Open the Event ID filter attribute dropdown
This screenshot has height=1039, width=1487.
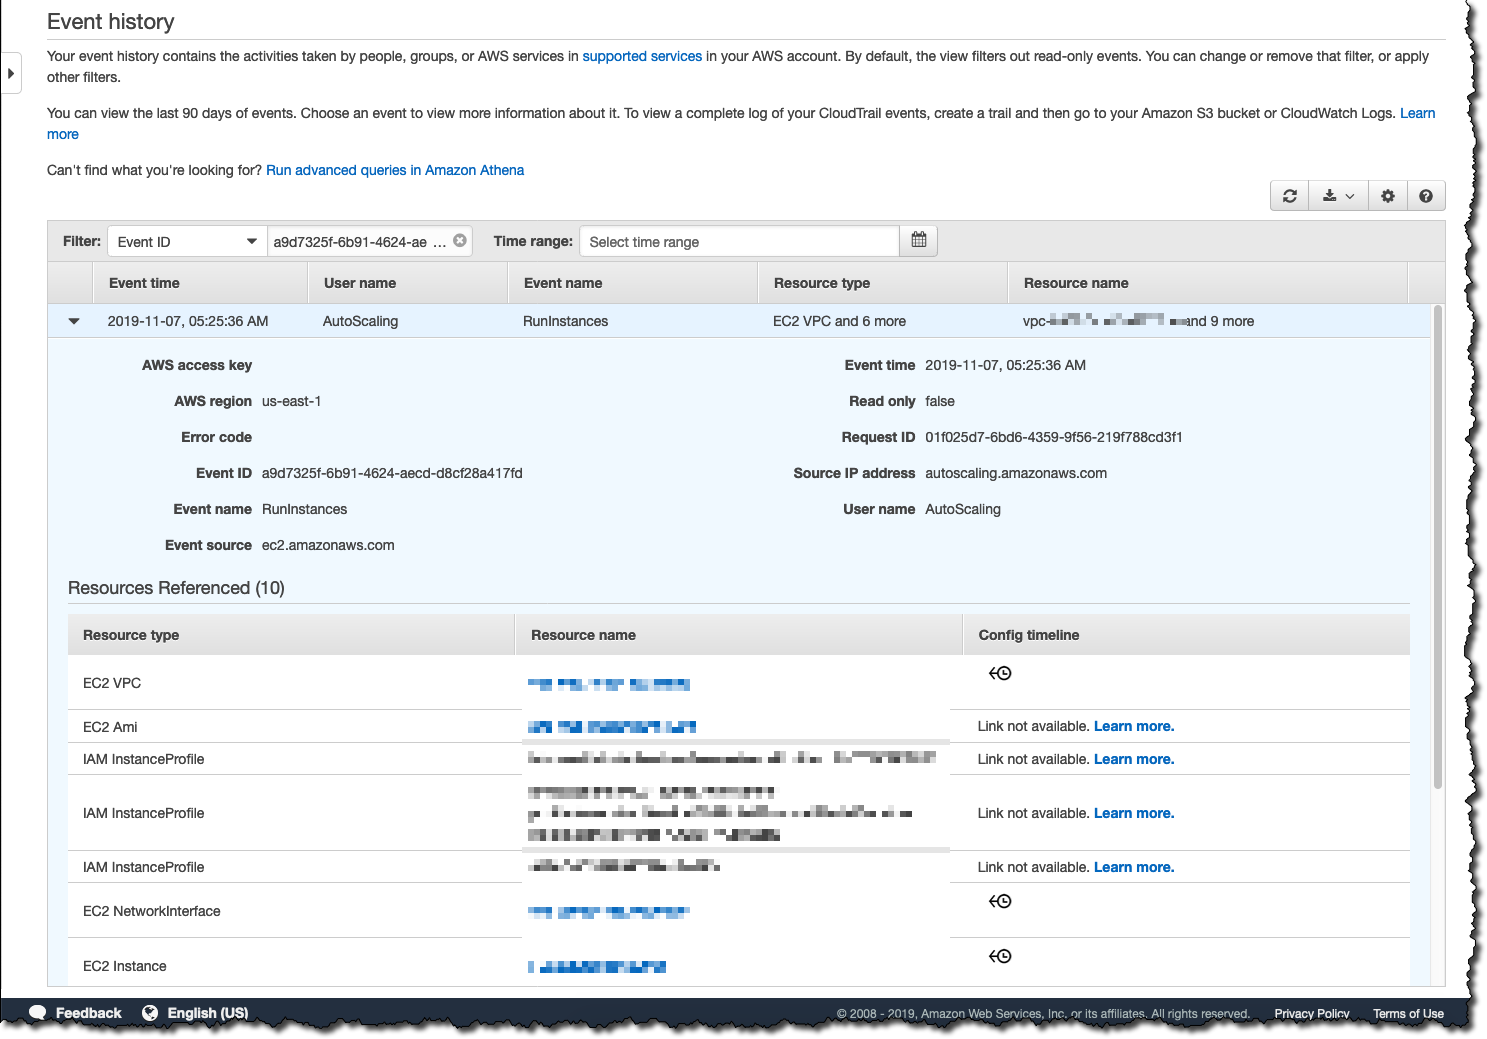click(x=186, y=240)
